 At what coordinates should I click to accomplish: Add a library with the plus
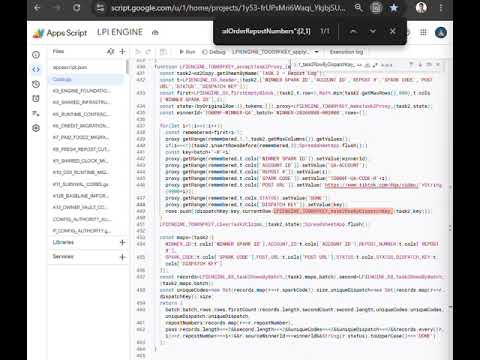(122, 242)
